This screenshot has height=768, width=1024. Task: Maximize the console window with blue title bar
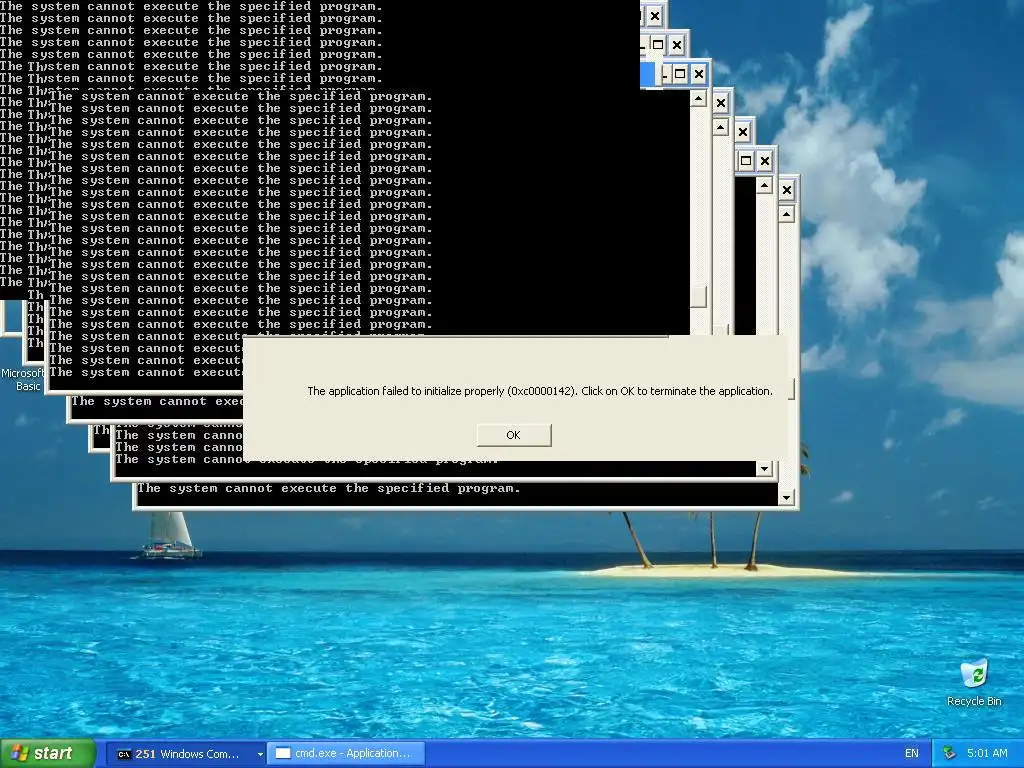(680, 74)
